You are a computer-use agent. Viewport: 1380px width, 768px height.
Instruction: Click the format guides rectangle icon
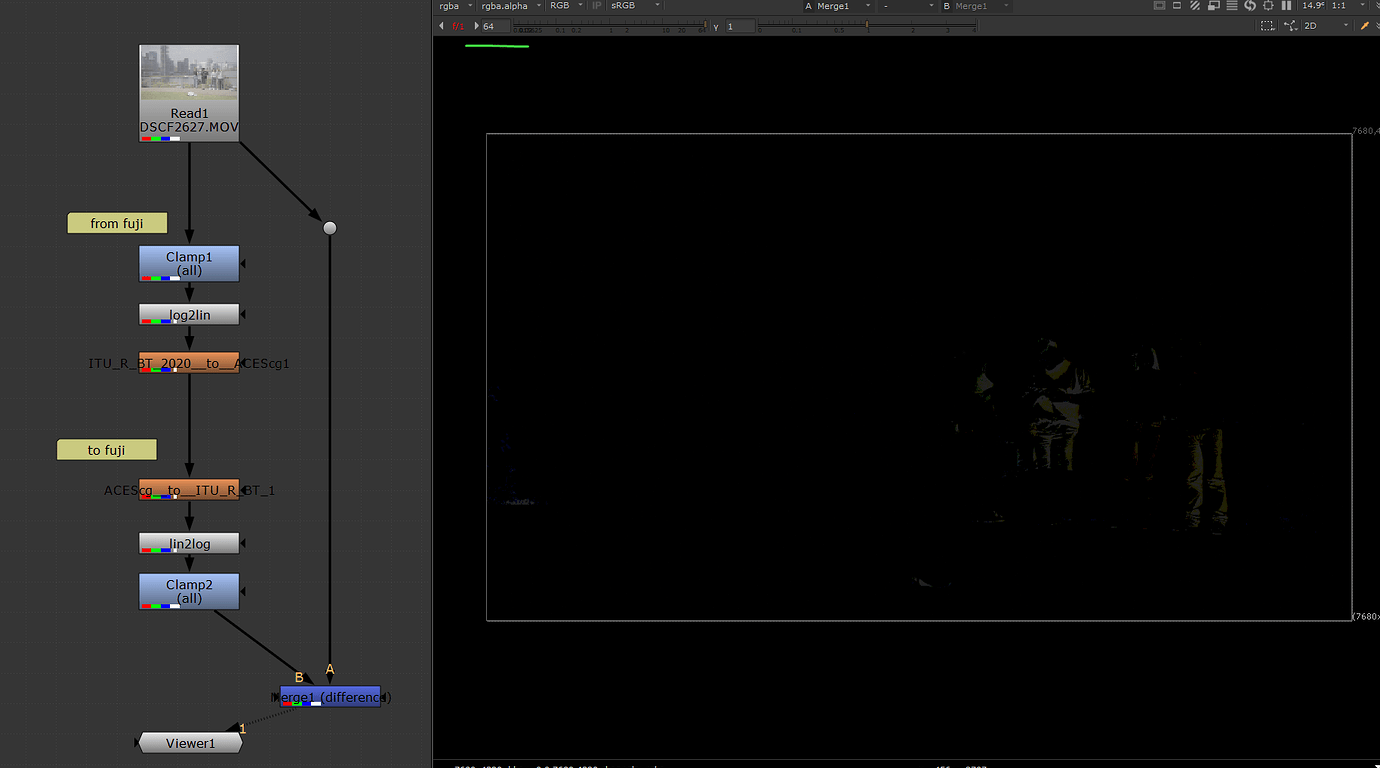pos(1177,6)
